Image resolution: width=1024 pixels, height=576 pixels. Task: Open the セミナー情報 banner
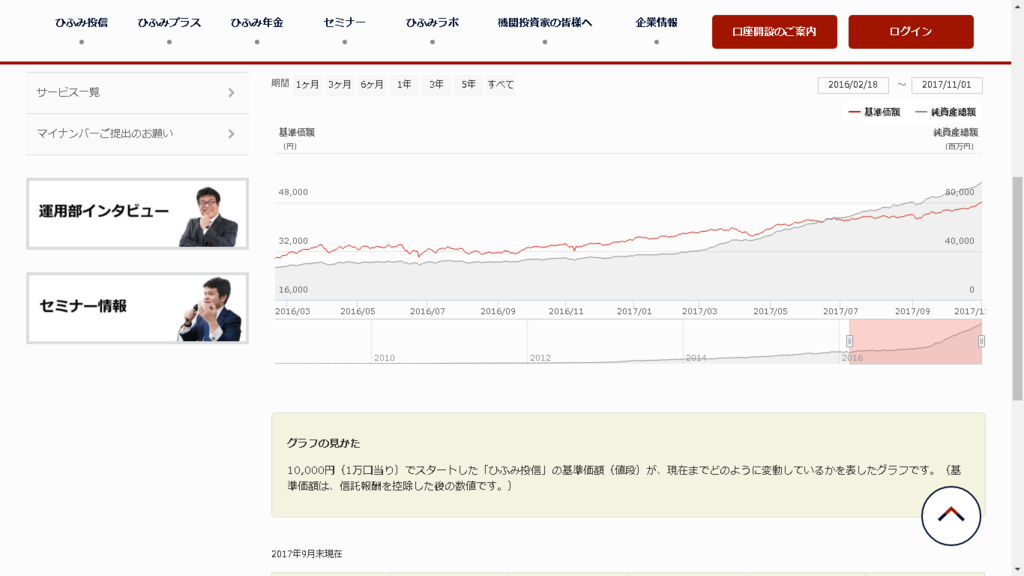(137, 308)
